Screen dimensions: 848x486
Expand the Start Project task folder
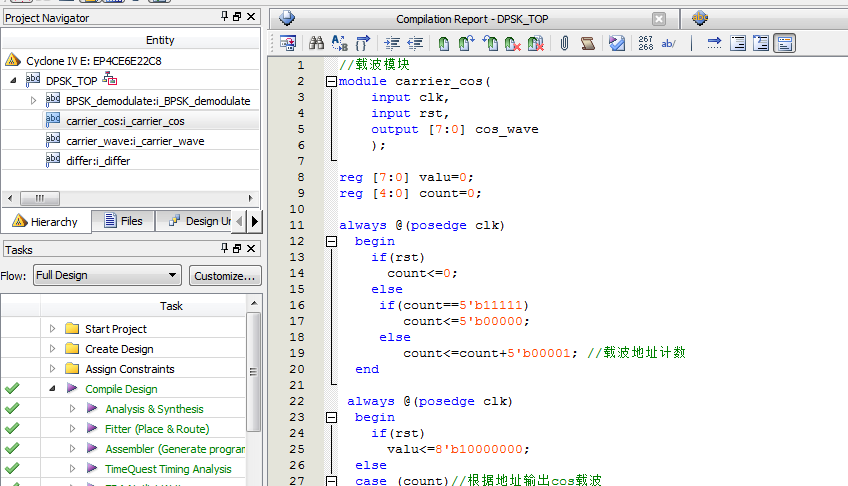point(52,329)
